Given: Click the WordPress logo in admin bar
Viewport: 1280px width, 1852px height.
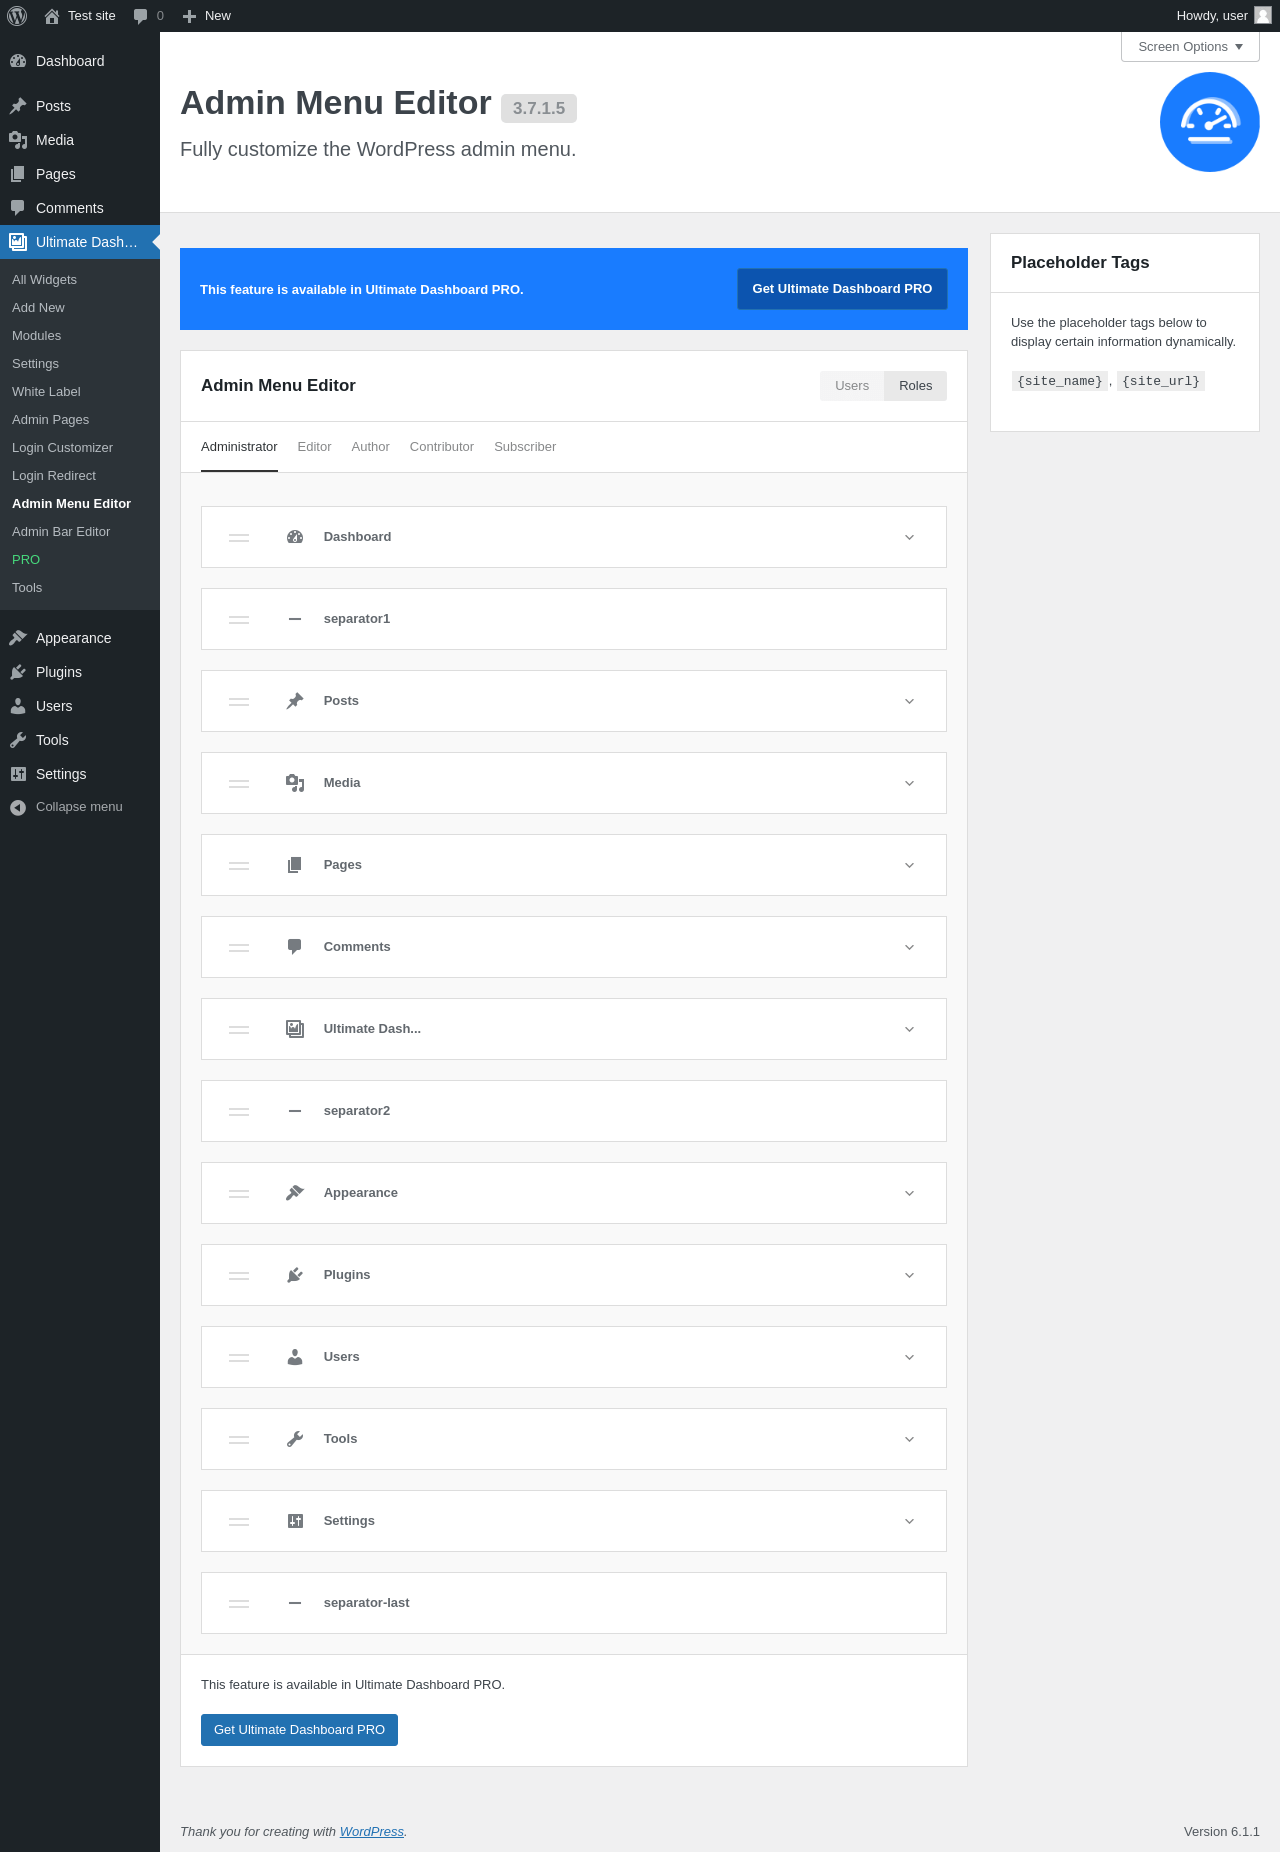Looking at the screenshot, I should [17, 16].
